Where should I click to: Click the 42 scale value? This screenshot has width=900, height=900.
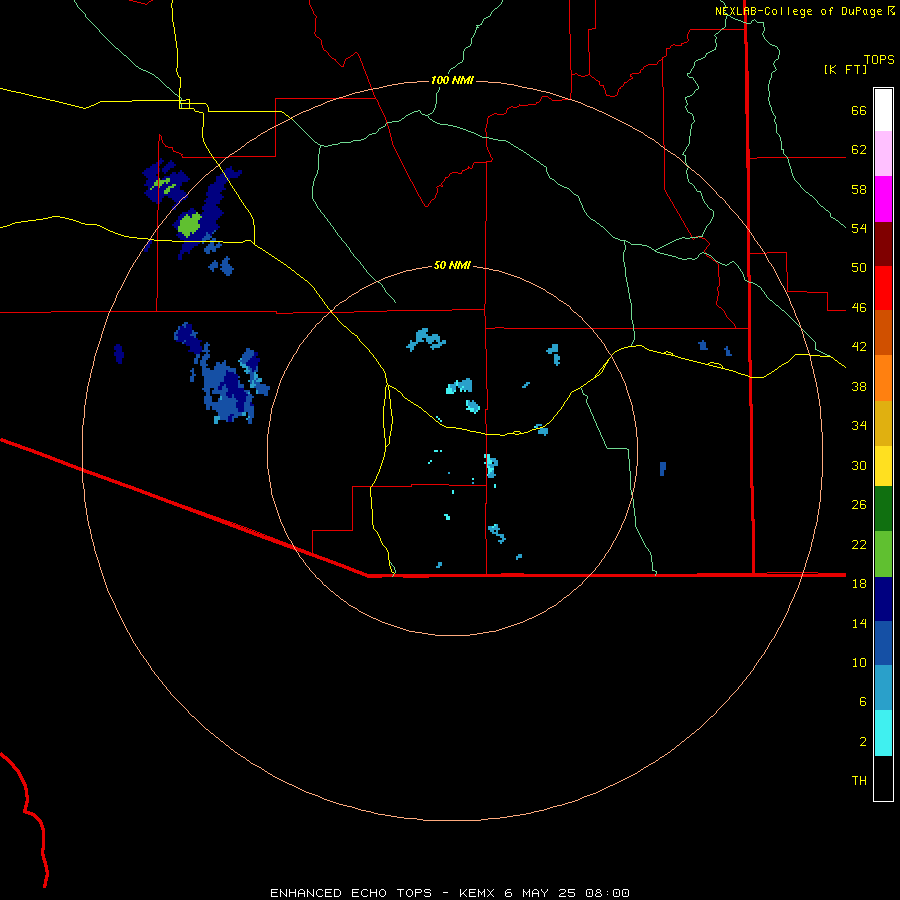pyautogui.click(x=859, y=347)
